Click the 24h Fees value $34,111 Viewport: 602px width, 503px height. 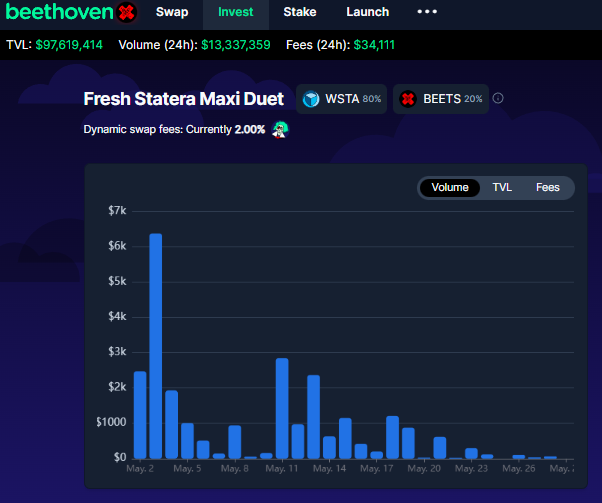point(374,45)
